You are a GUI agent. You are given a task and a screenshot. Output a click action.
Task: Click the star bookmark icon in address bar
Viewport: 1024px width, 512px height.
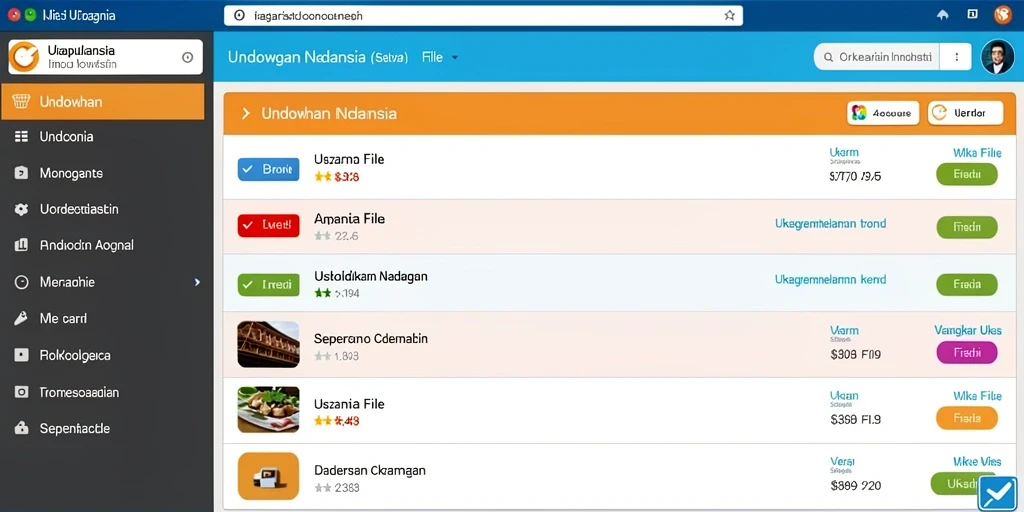(729, 15)
